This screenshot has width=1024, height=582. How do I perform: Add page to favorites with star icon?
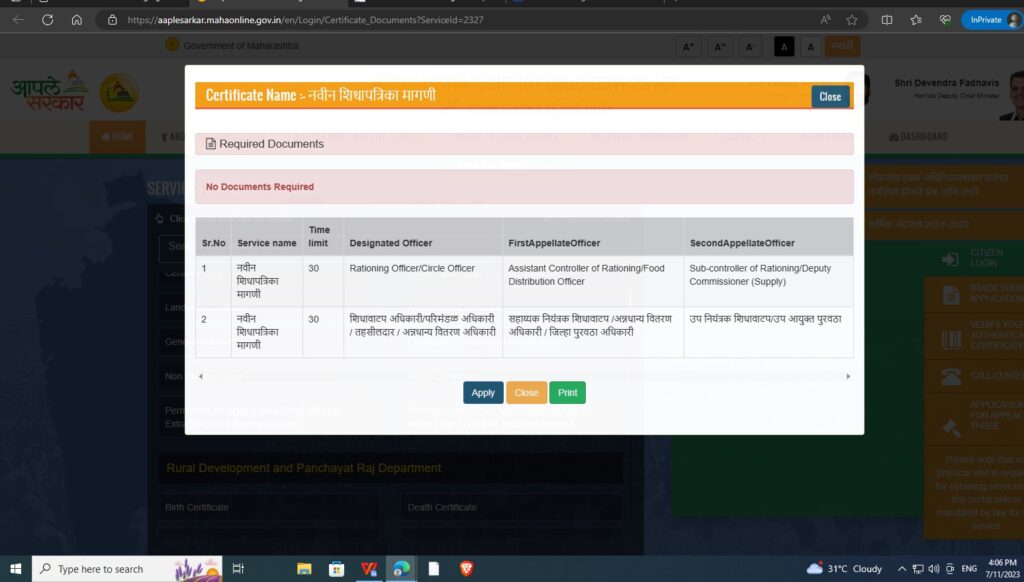click(852, 19)
